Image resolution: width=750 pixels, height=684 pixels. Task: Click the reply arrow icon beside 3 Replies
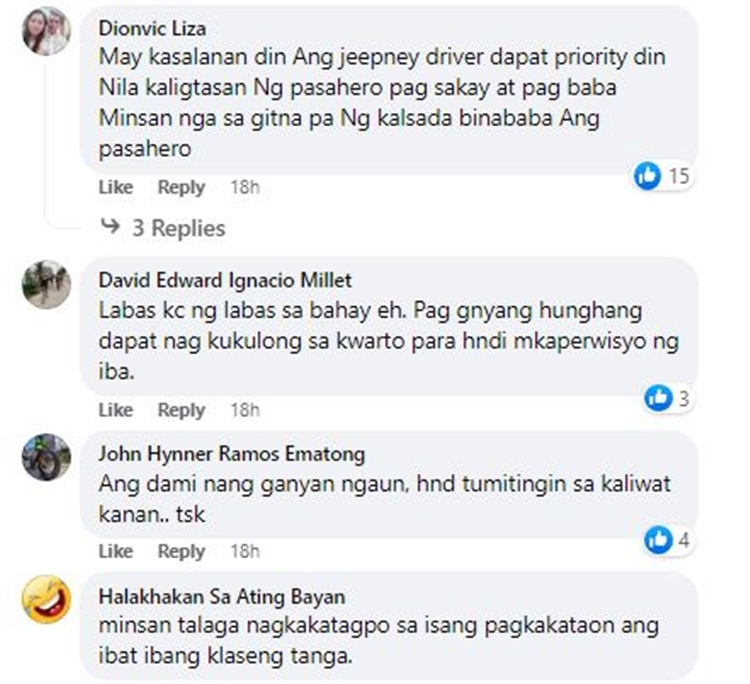(110, 226)
